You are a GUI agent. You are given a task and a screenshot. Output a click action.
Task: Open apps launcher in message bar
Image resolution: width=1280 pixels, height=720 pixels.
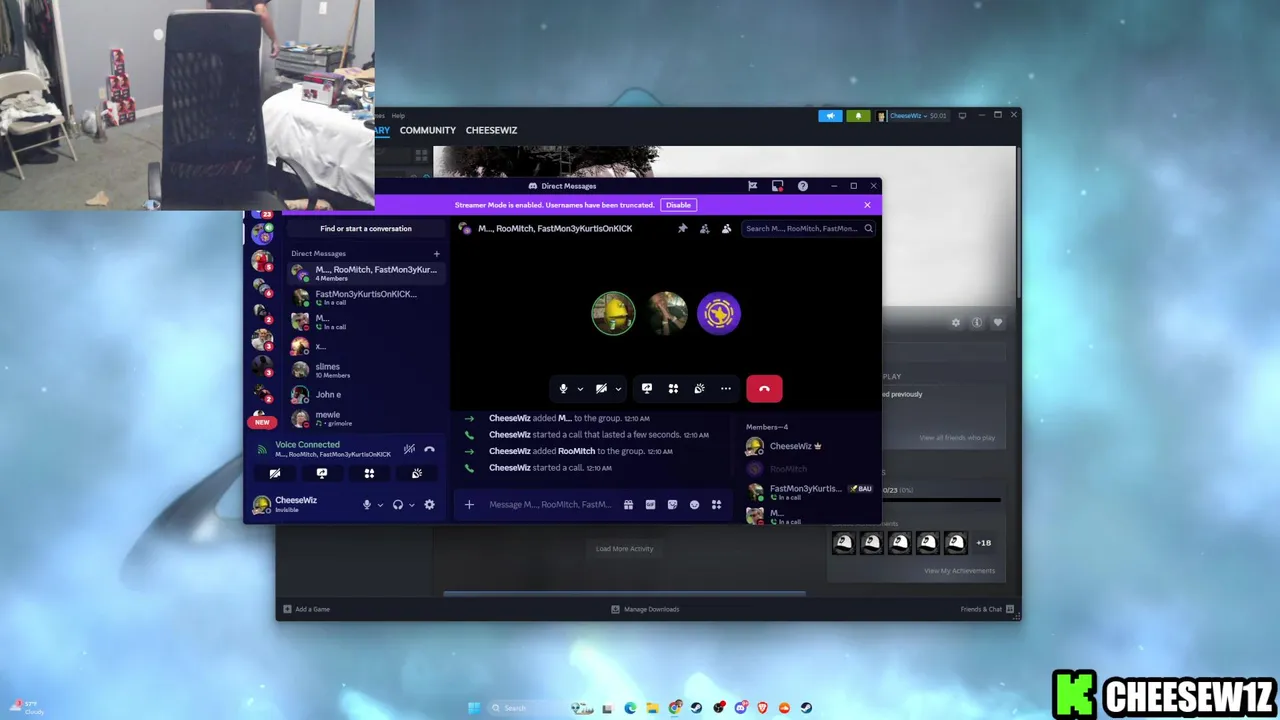716,505
